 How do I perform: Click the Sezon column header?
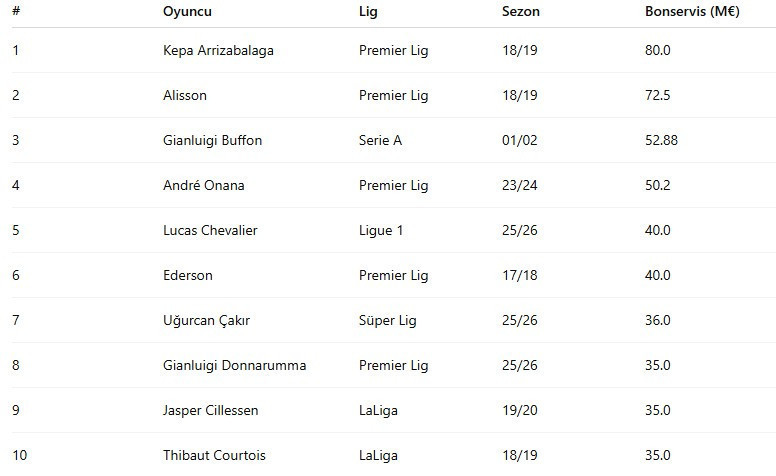tap(520, 12)
